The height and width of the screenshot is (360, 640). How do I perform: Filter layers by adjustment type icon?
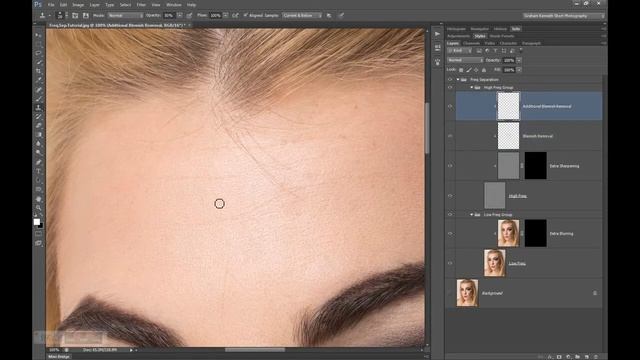487,51
